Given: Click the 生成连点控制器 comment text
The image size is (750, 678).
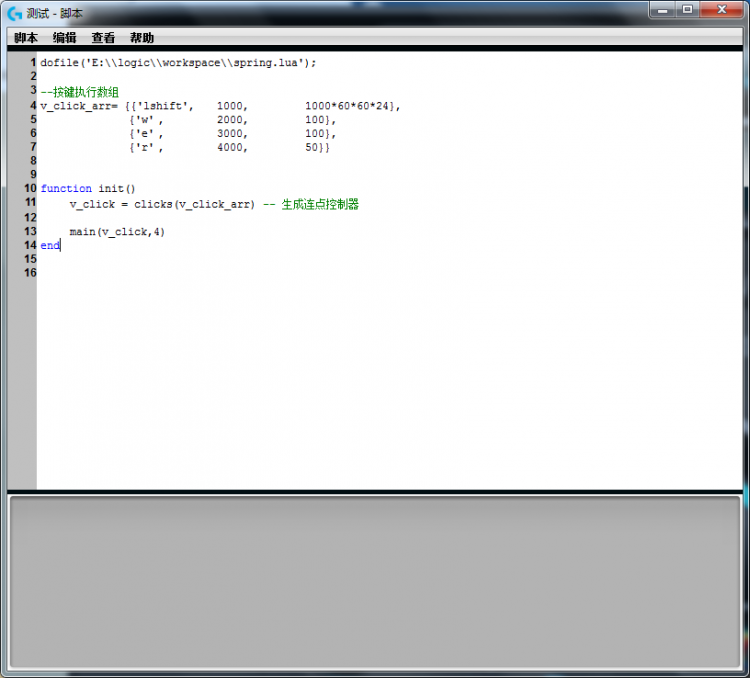Looking at the screenshot, I should click(x=319, y=204).
